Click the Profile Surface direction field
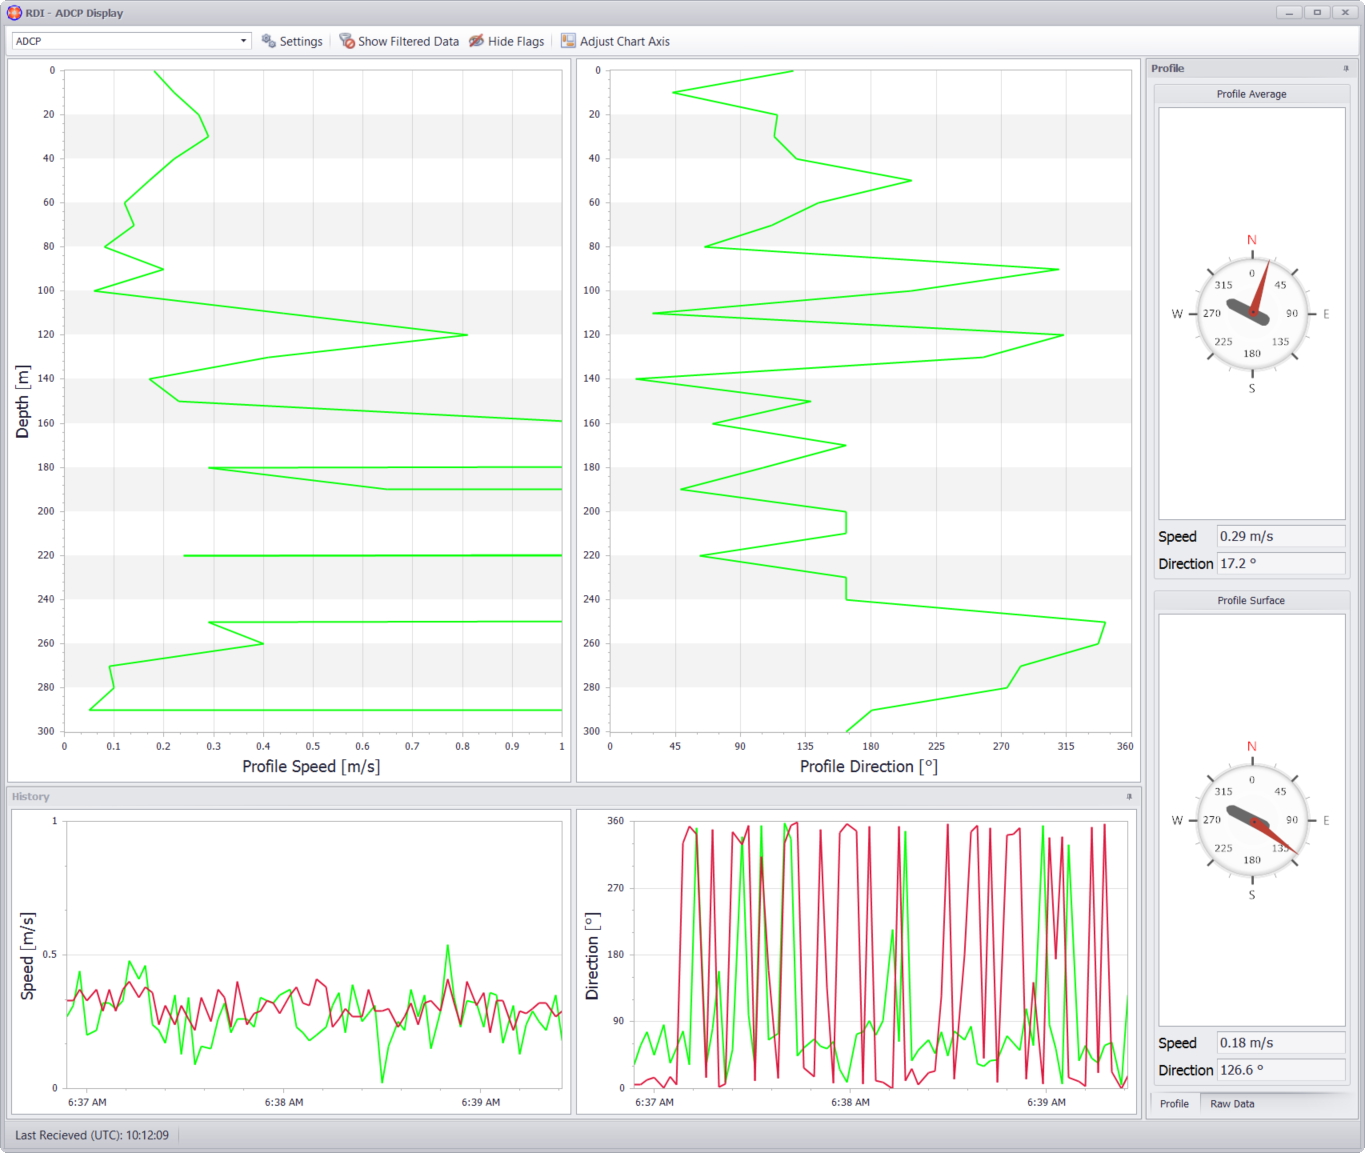The width and height of the screenshot is (1365, 1153). tap(1281, 1070)
